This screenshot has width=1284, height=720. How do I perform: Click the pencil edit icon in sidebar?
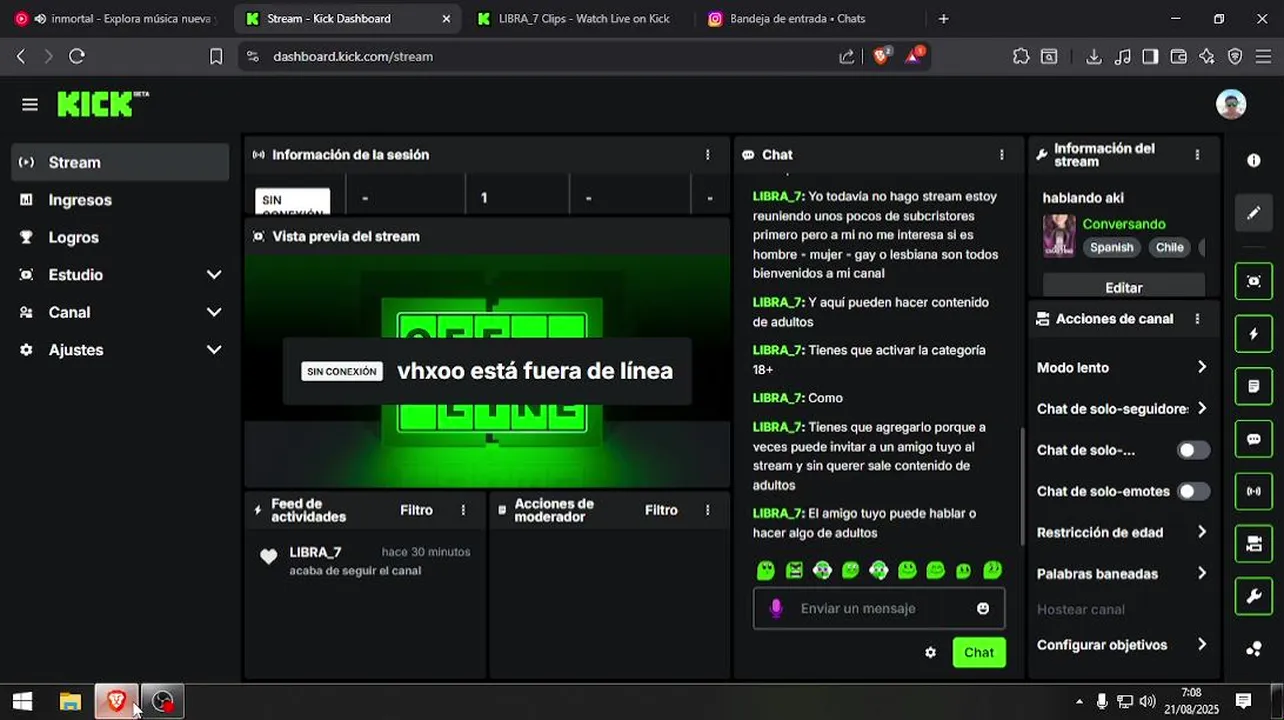pos(1254,213)
